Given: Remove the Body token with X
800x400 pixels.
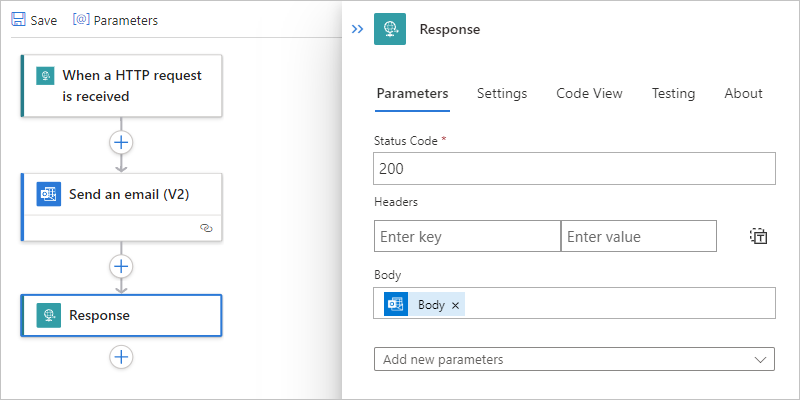Looking at the screenshot, I should (456, 305).
